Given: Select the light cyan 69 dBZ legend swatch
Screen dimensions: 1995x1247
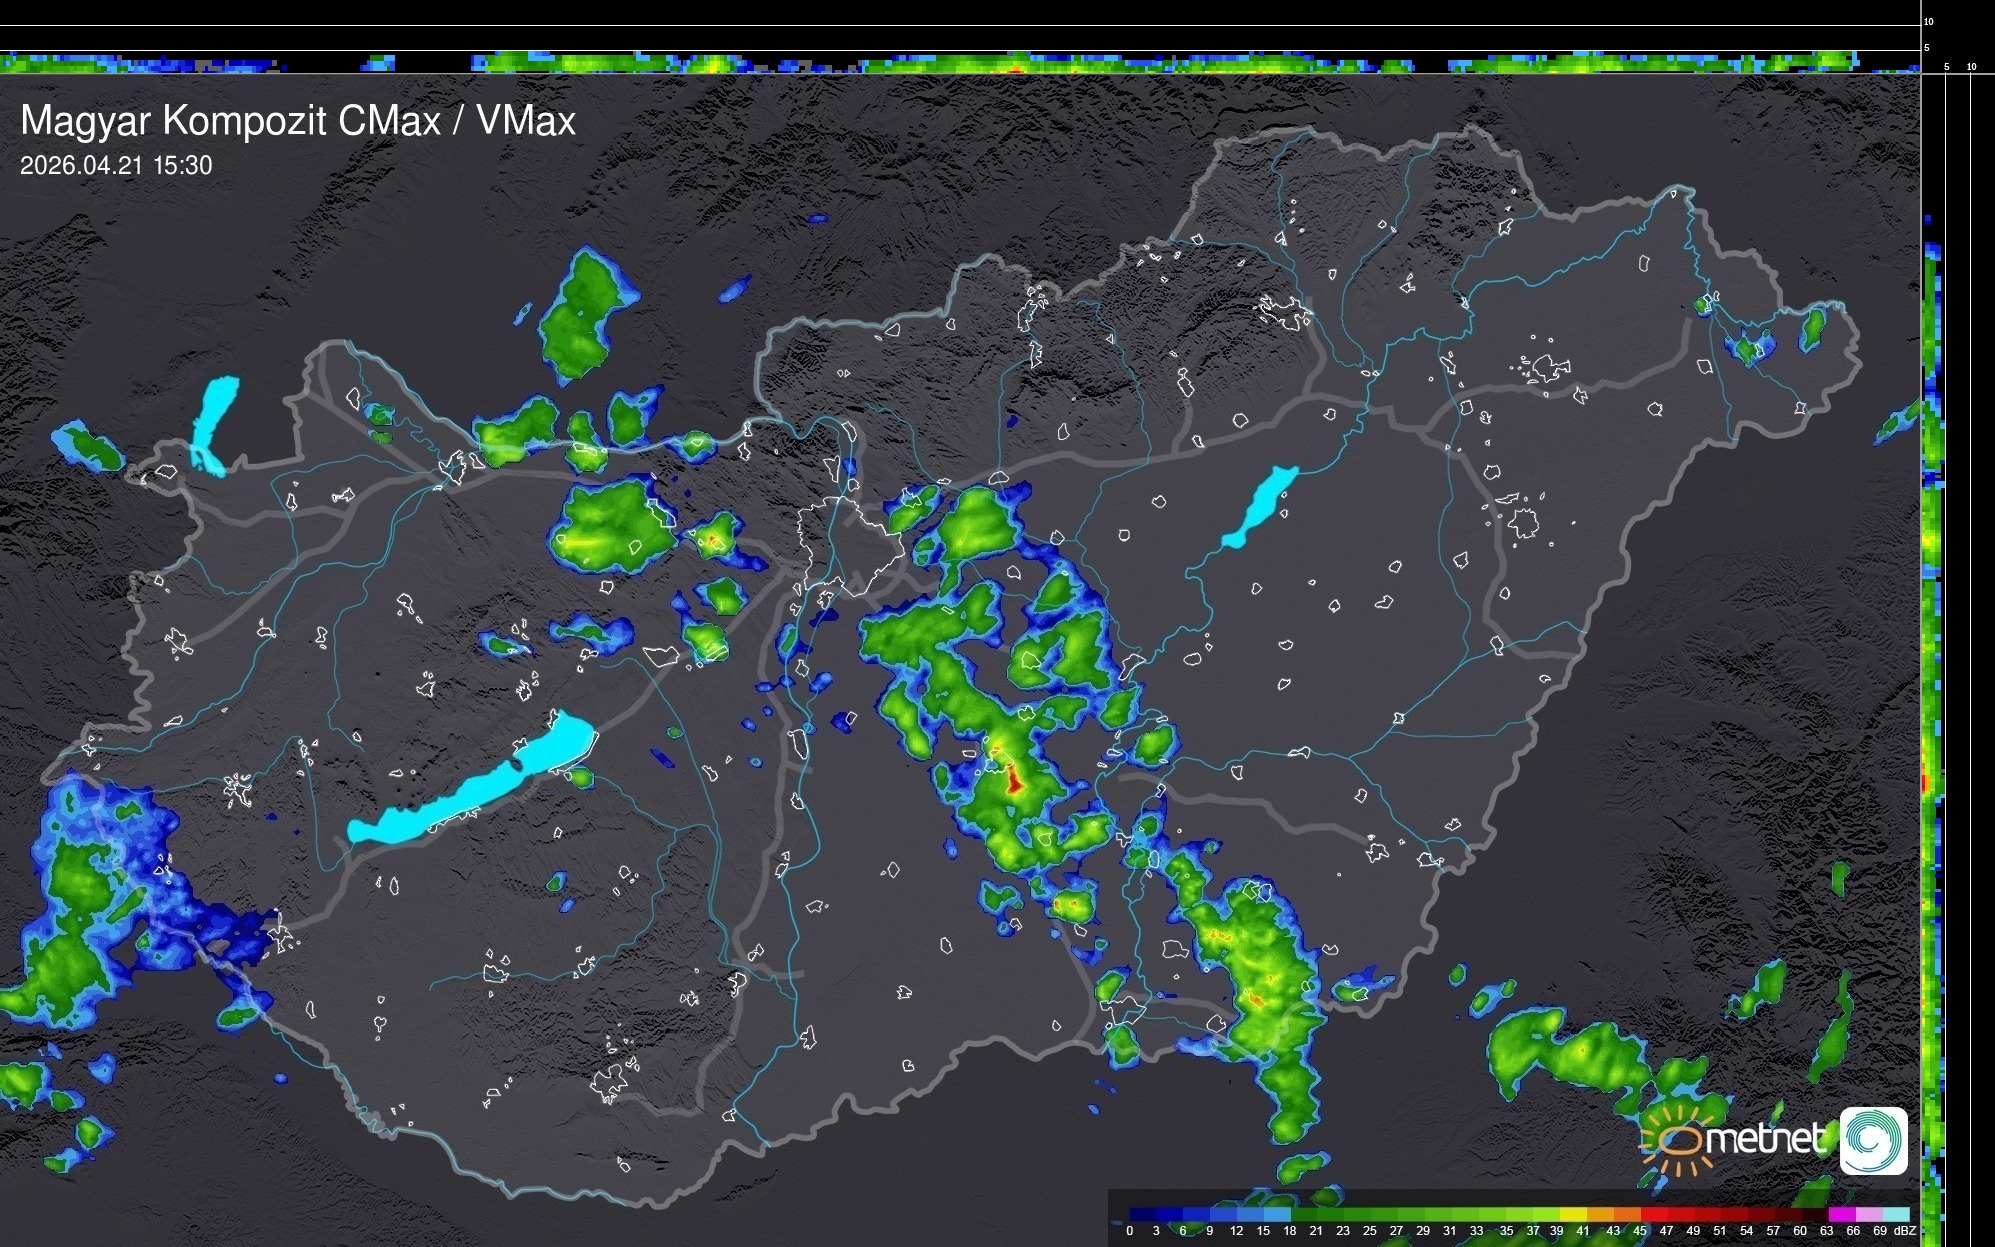Looking at the screenshot, I should tap(1895, 1214).
